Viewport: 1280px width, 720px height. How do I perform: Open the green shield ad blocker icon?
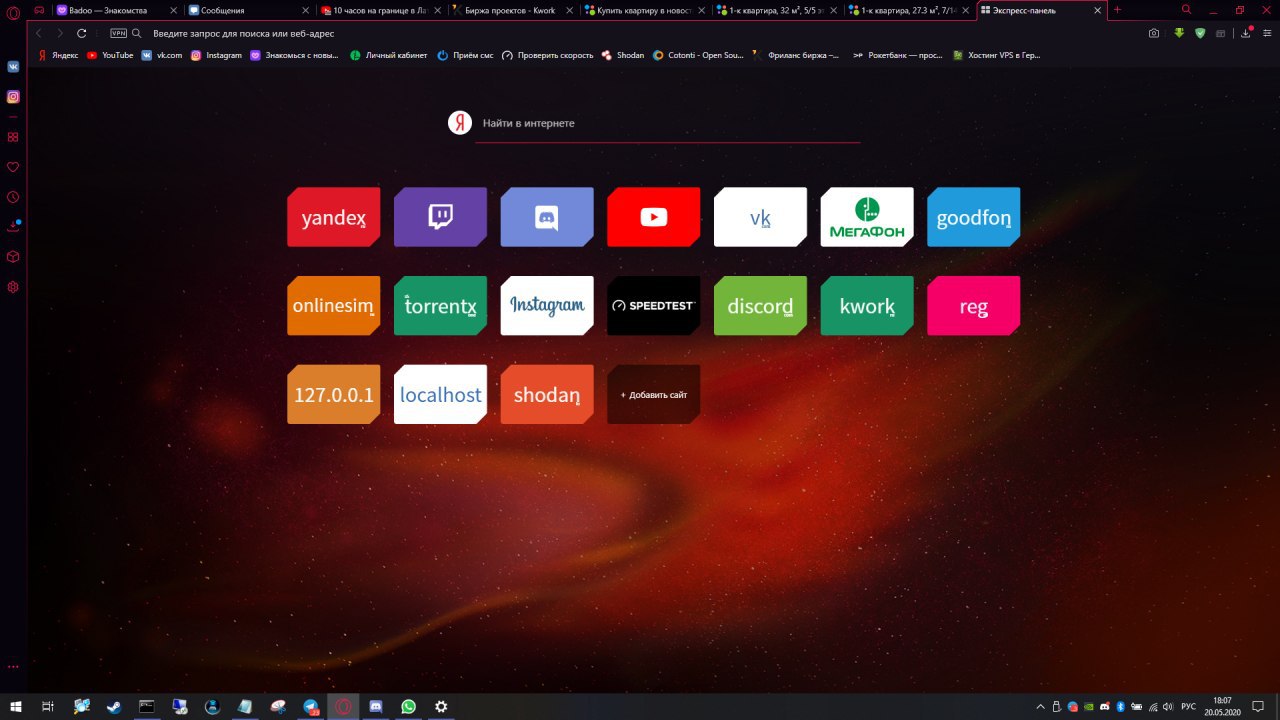coord(1200,33)
